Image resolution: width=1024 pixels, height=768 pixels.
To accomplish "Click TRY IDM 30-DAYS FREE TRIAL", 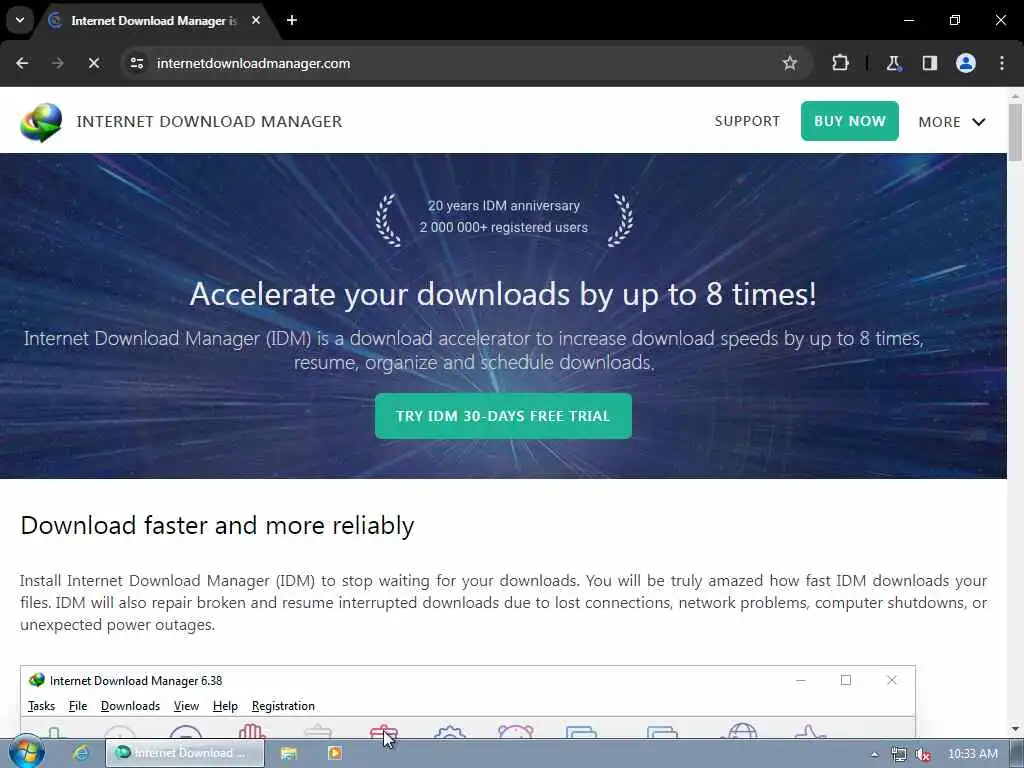I will [x=503, y=416].
